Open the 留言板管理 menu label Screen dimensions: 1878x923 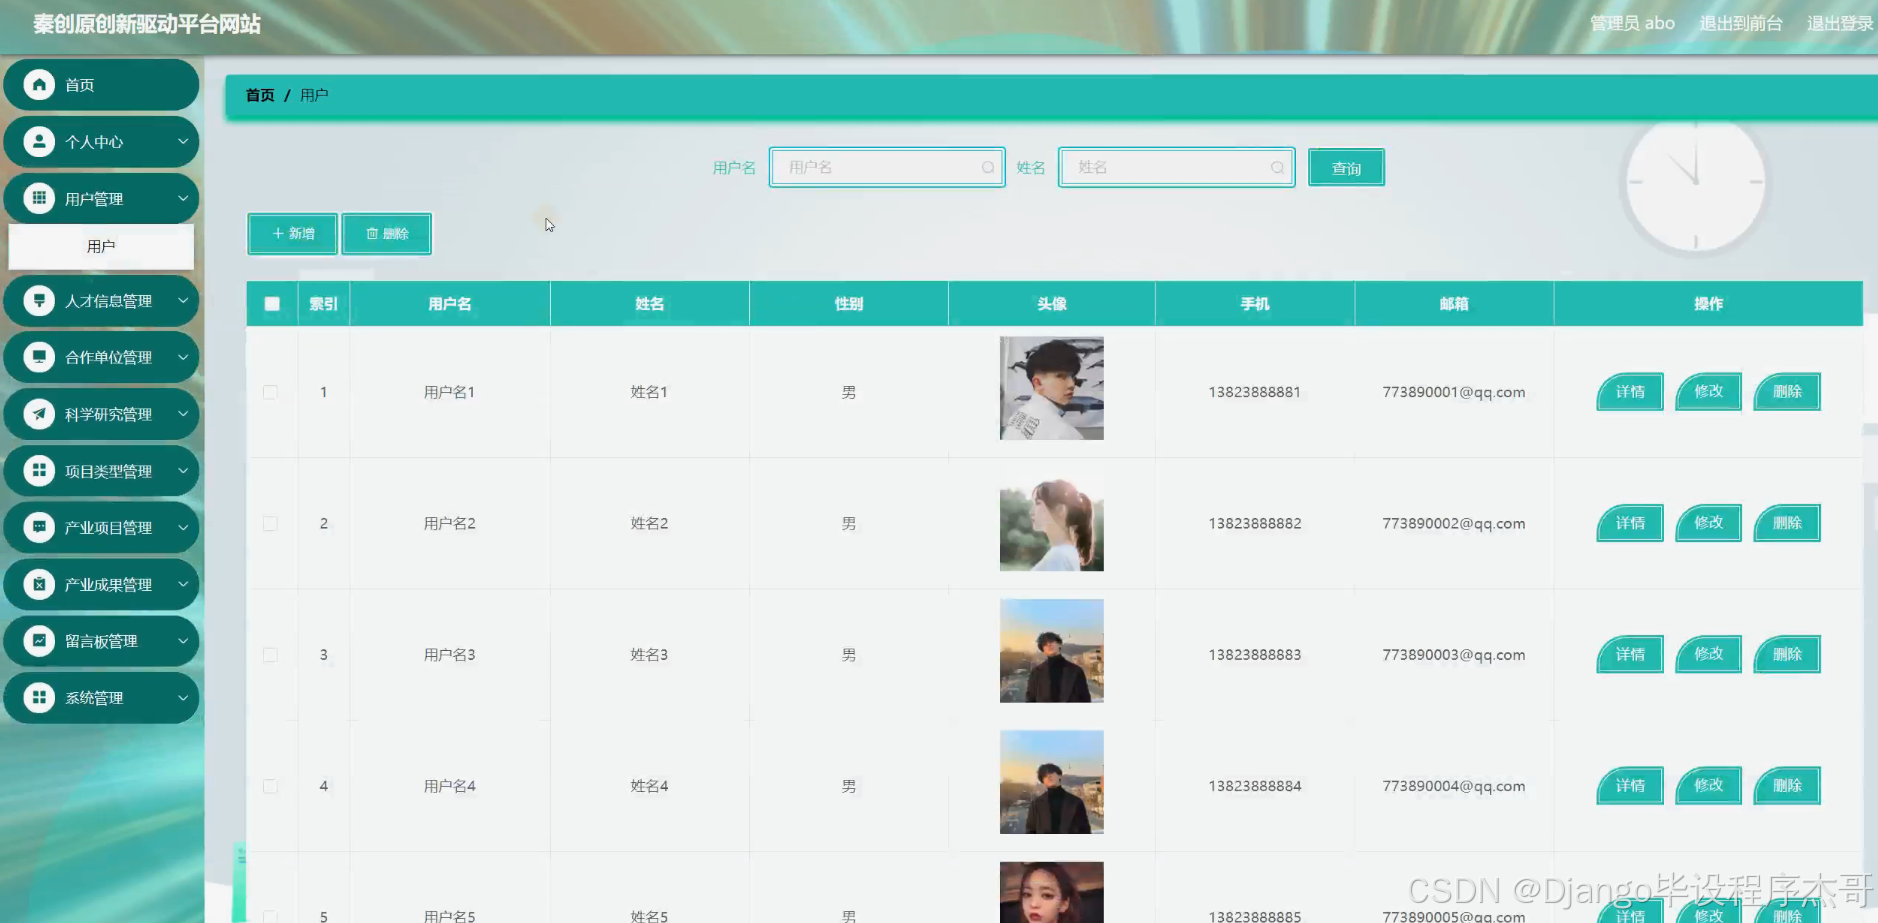pyautogui.click(x=101, y=641)
